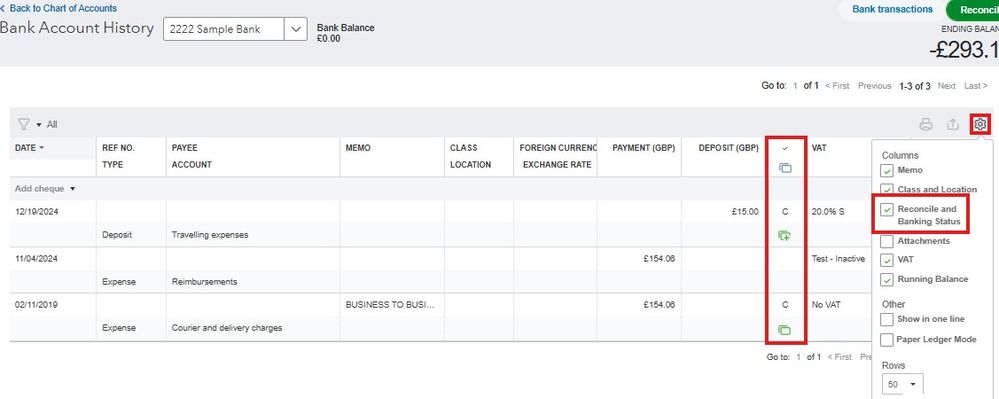Image resolution: width=999 pixels, height=399 pixels.
Task: Click the top Next pagination link
Action: [946, 85]
